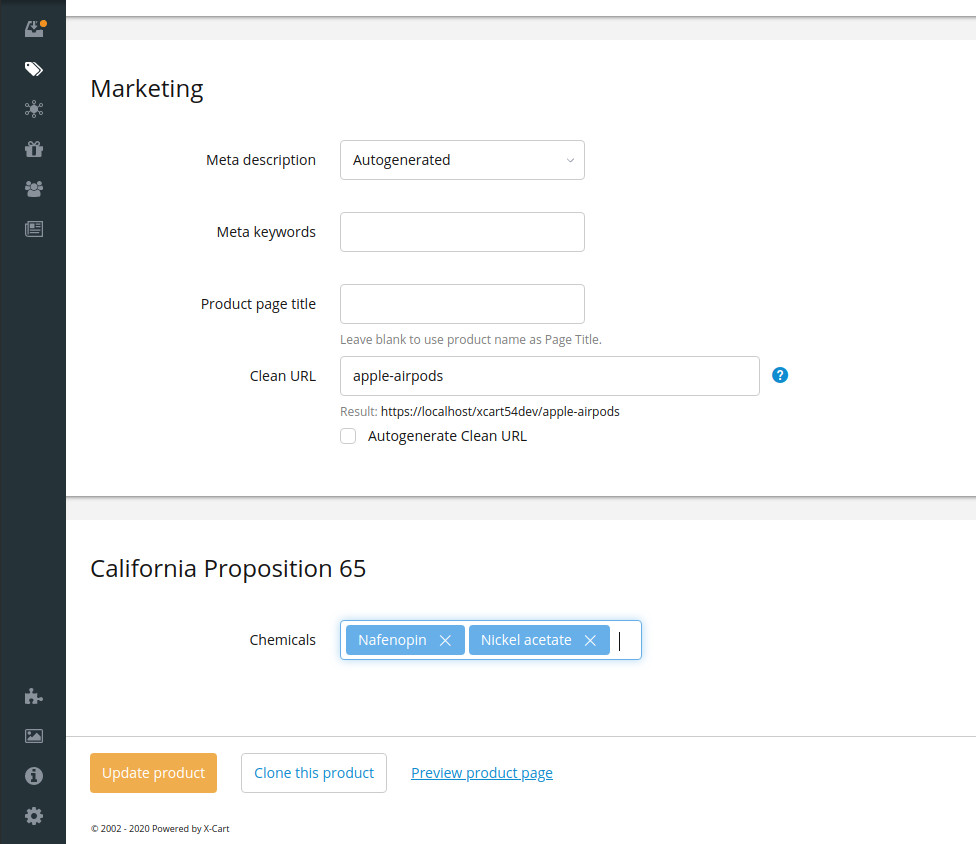This screenshot has width=976, height=844.
Task: Remove the Nickel acetate chemical tag
Action: coord(590,641)
